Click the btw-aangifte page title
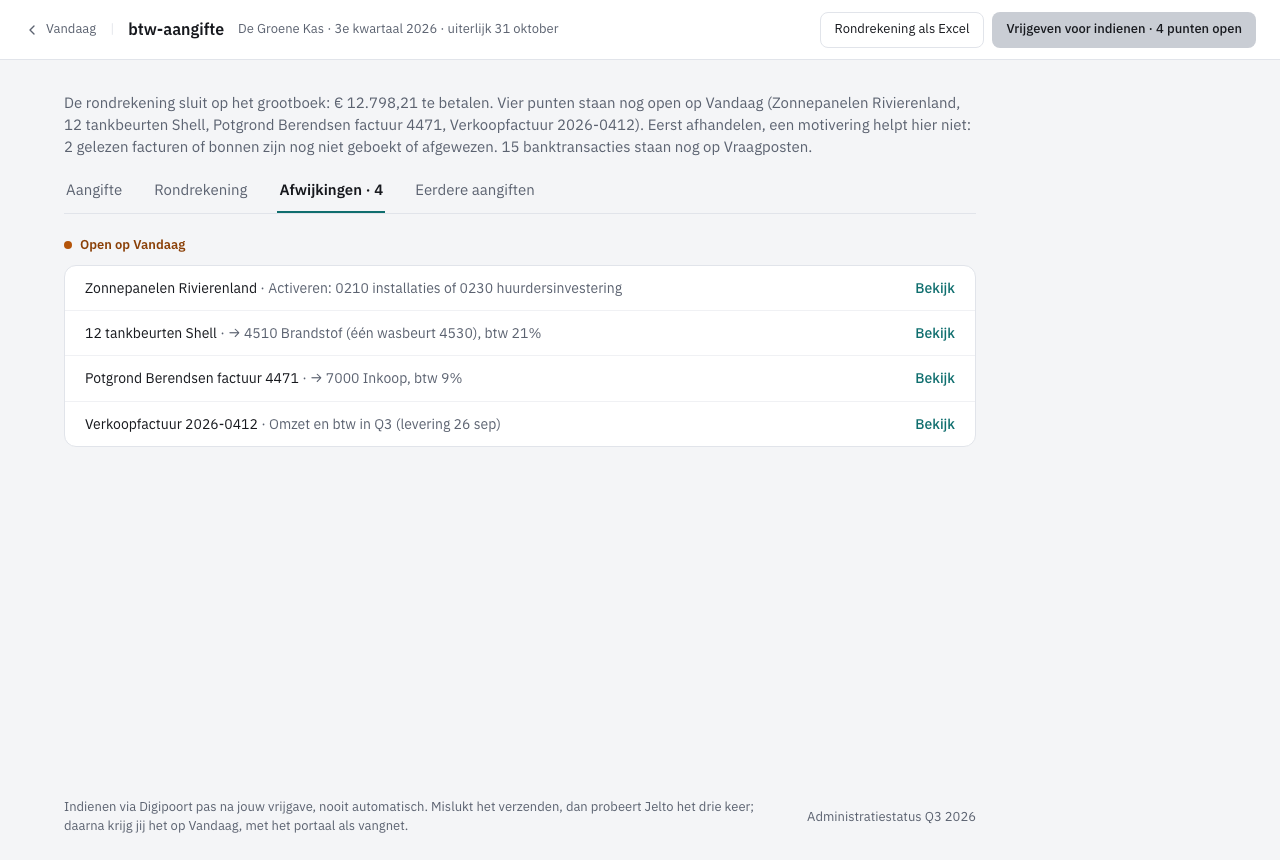This screenshot has width=1280, height=860. (176, 29)
